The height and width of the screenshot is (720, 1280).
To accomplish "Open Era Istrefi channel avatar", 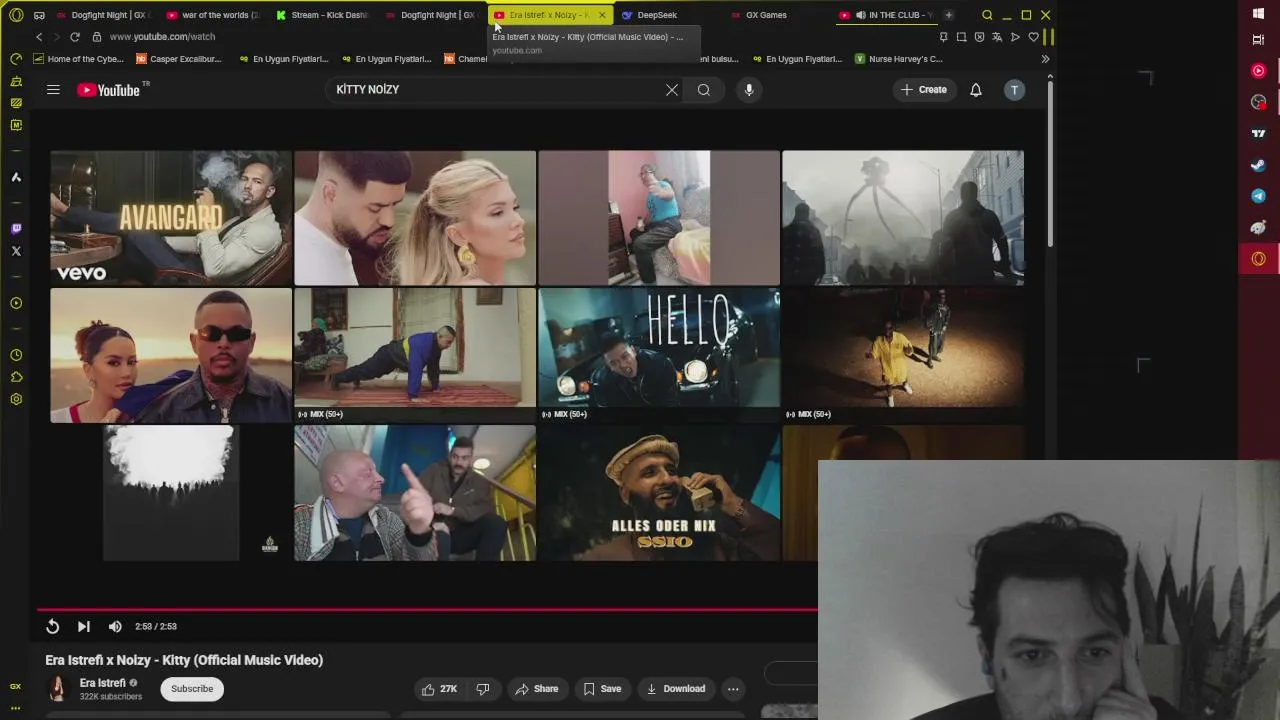I will (x=58, y=689).
